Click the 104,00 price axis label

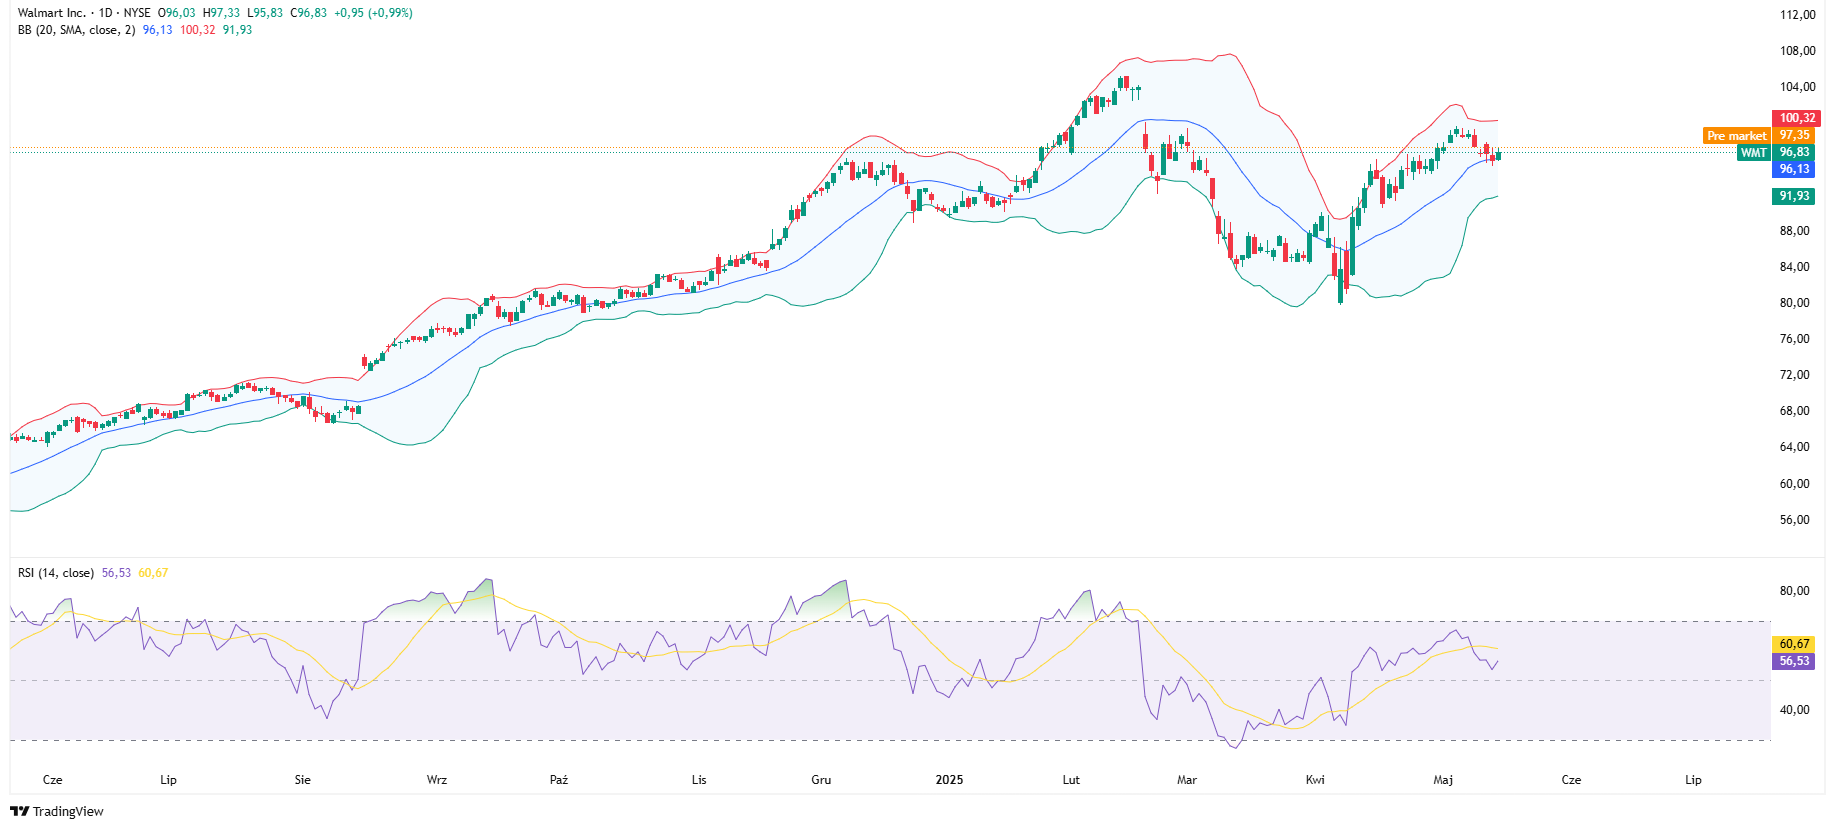point(1797,87)
